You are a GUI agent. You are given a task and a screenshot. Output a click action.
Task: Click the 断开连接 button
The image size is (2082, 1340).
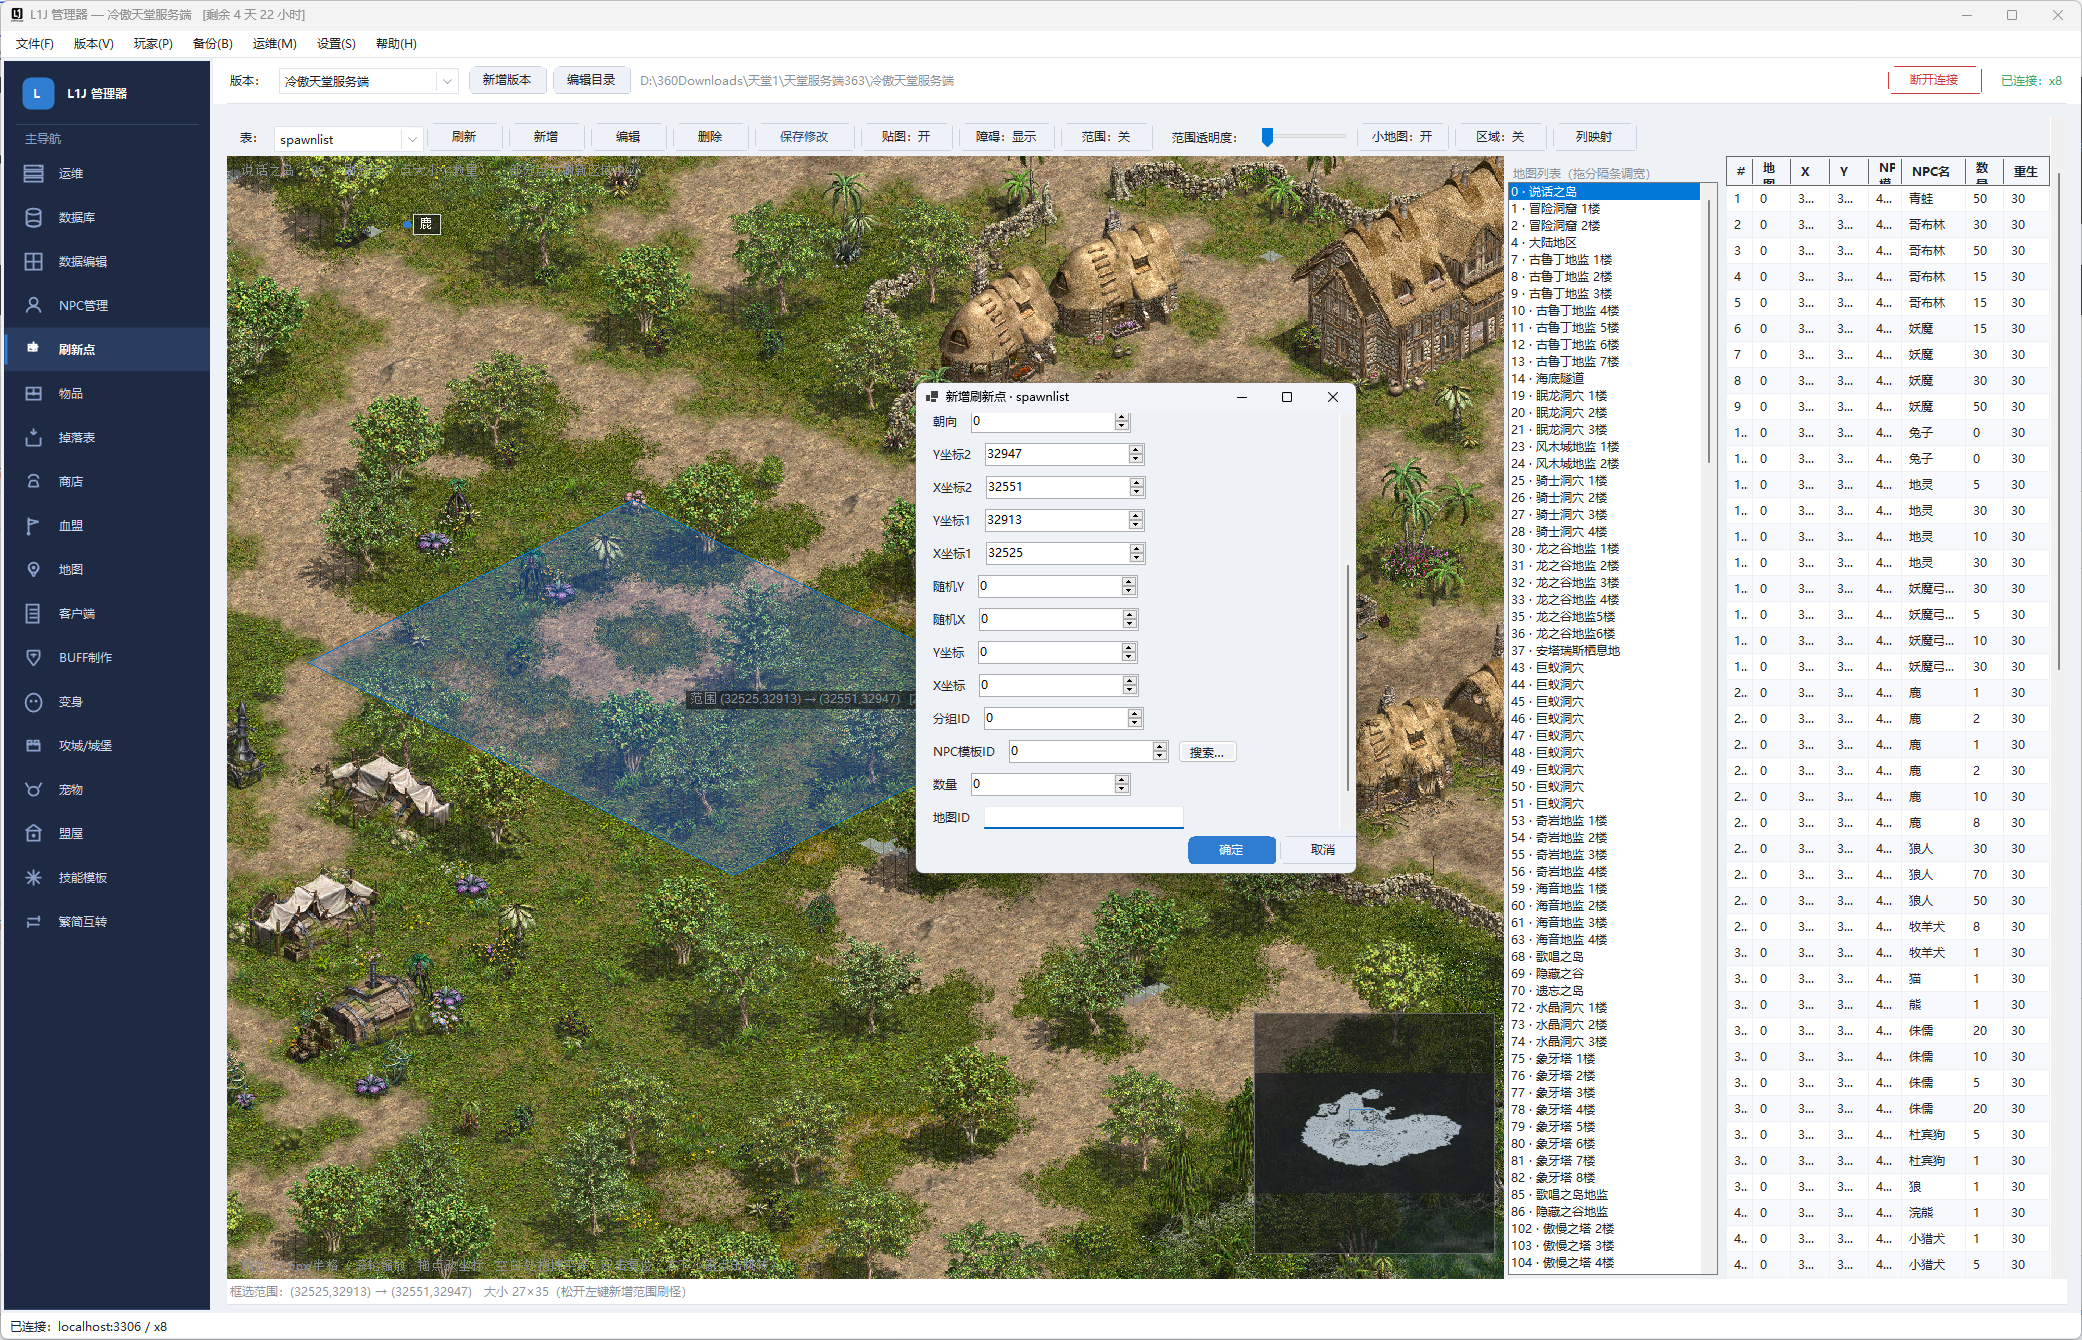pos(1934,80)
